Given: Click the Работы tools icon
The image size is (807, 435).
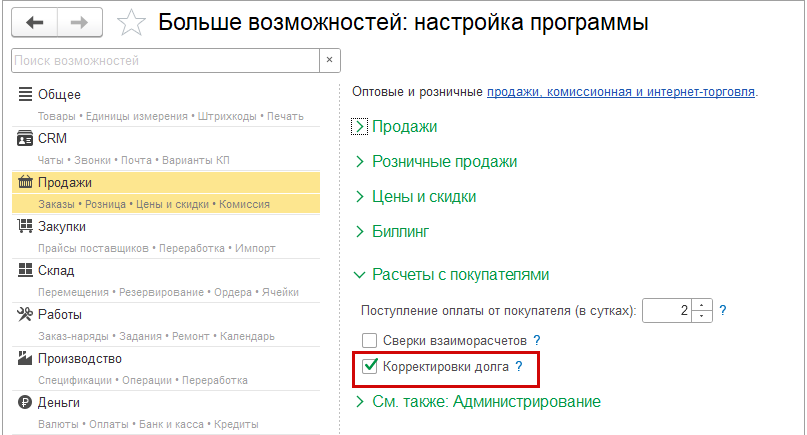Looking at the screenshot, I should click(25, 314).
